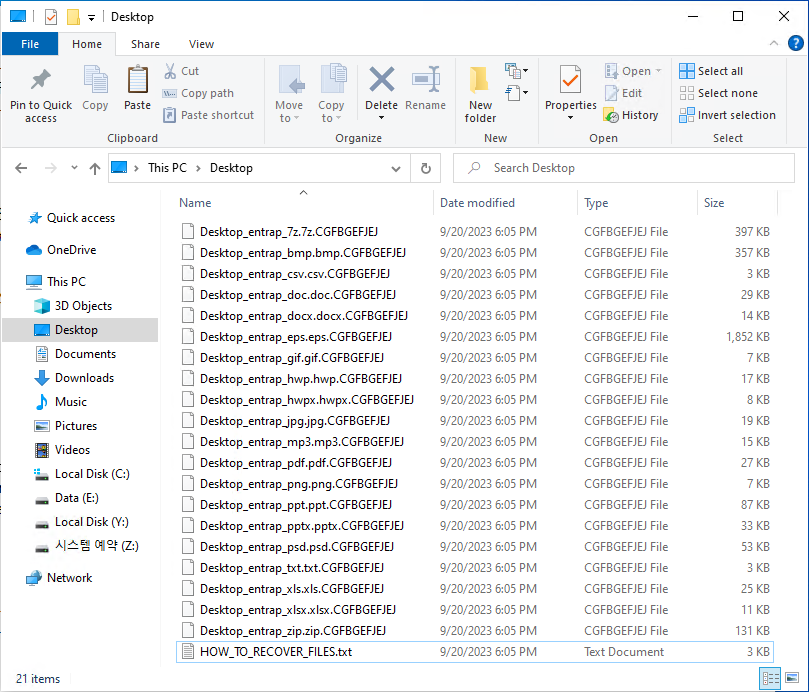809x692 pixels.
Task: Click the Delete red X icon
Action: (x=381, y=79)
